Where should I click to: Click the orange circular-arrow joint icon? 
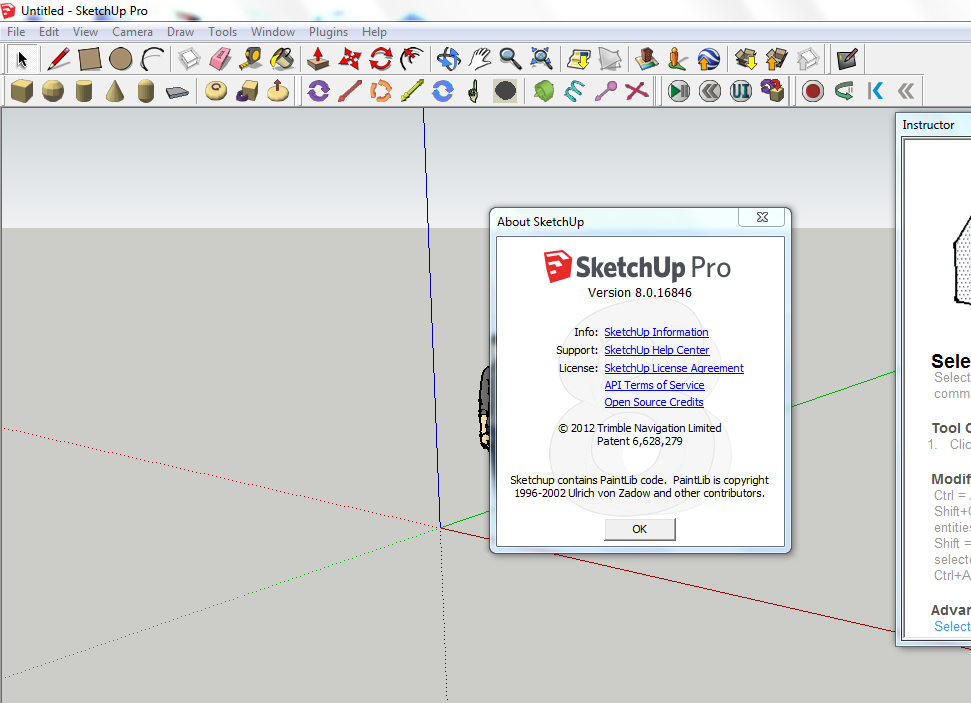click(x=381, y=92)
